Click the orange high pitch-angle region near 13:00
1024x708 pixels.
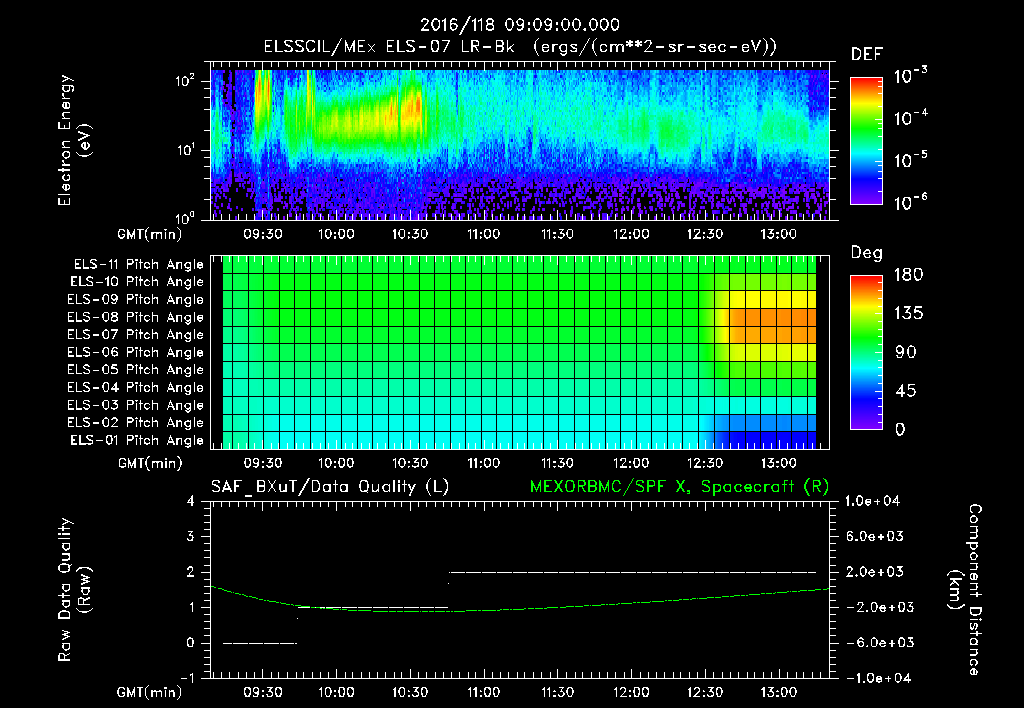[x=771, y=326]
